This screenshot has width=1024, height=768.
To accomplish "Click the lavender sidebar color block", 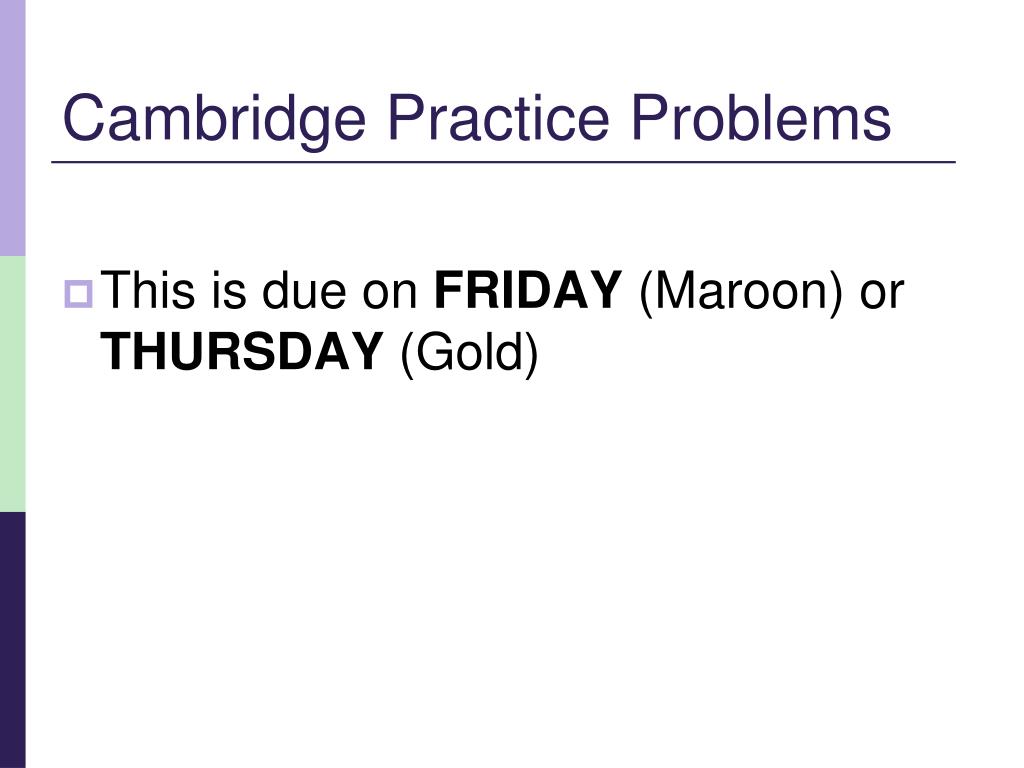I will coord(12,128).
